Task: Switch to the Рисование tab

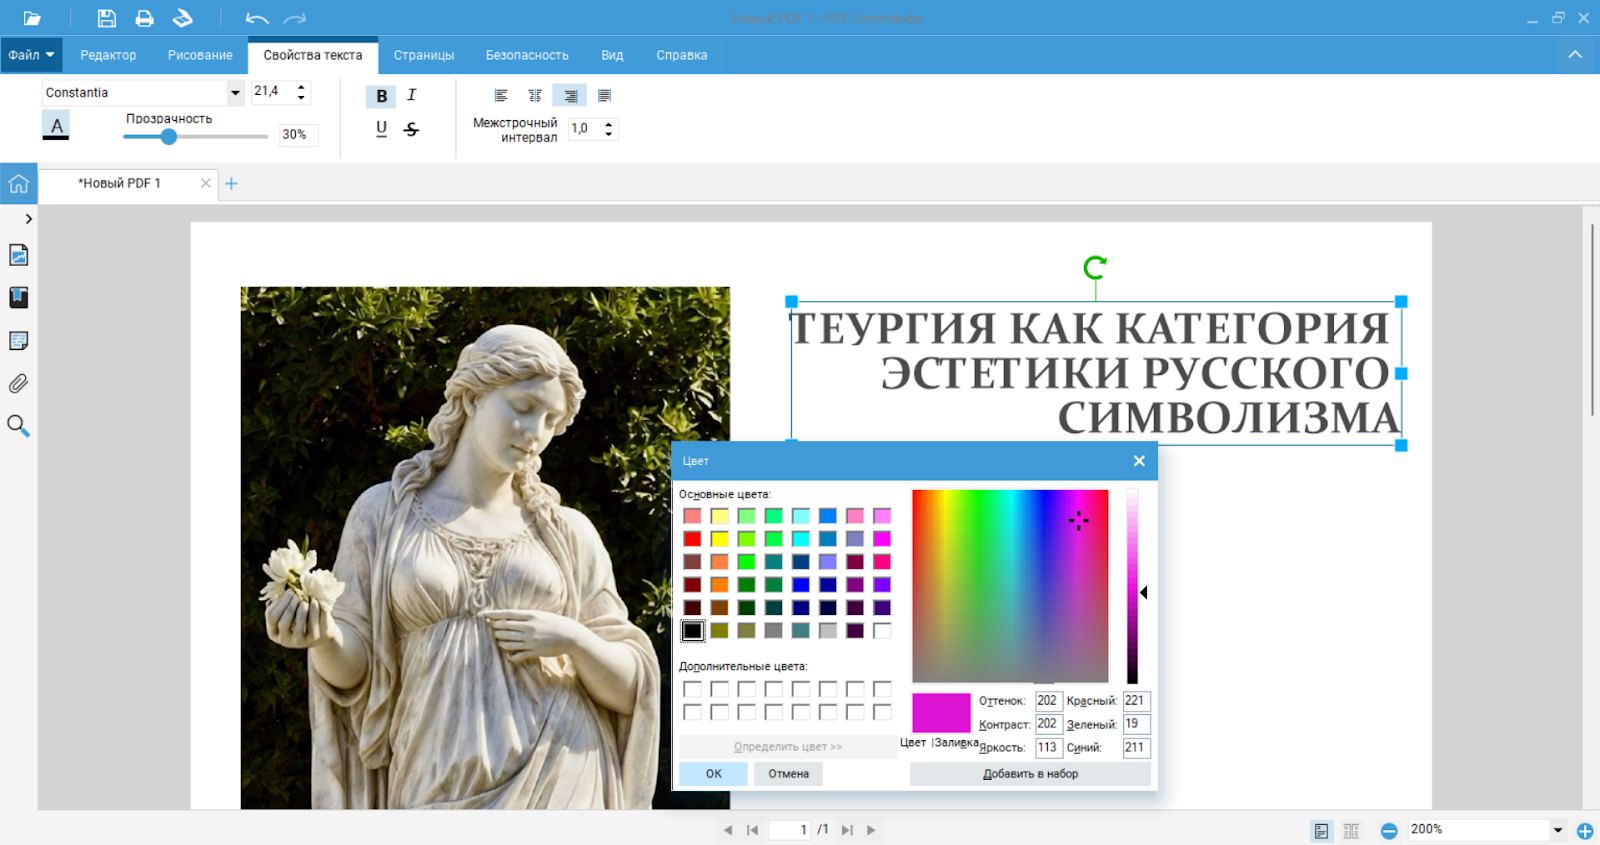Action: (200, 55)
